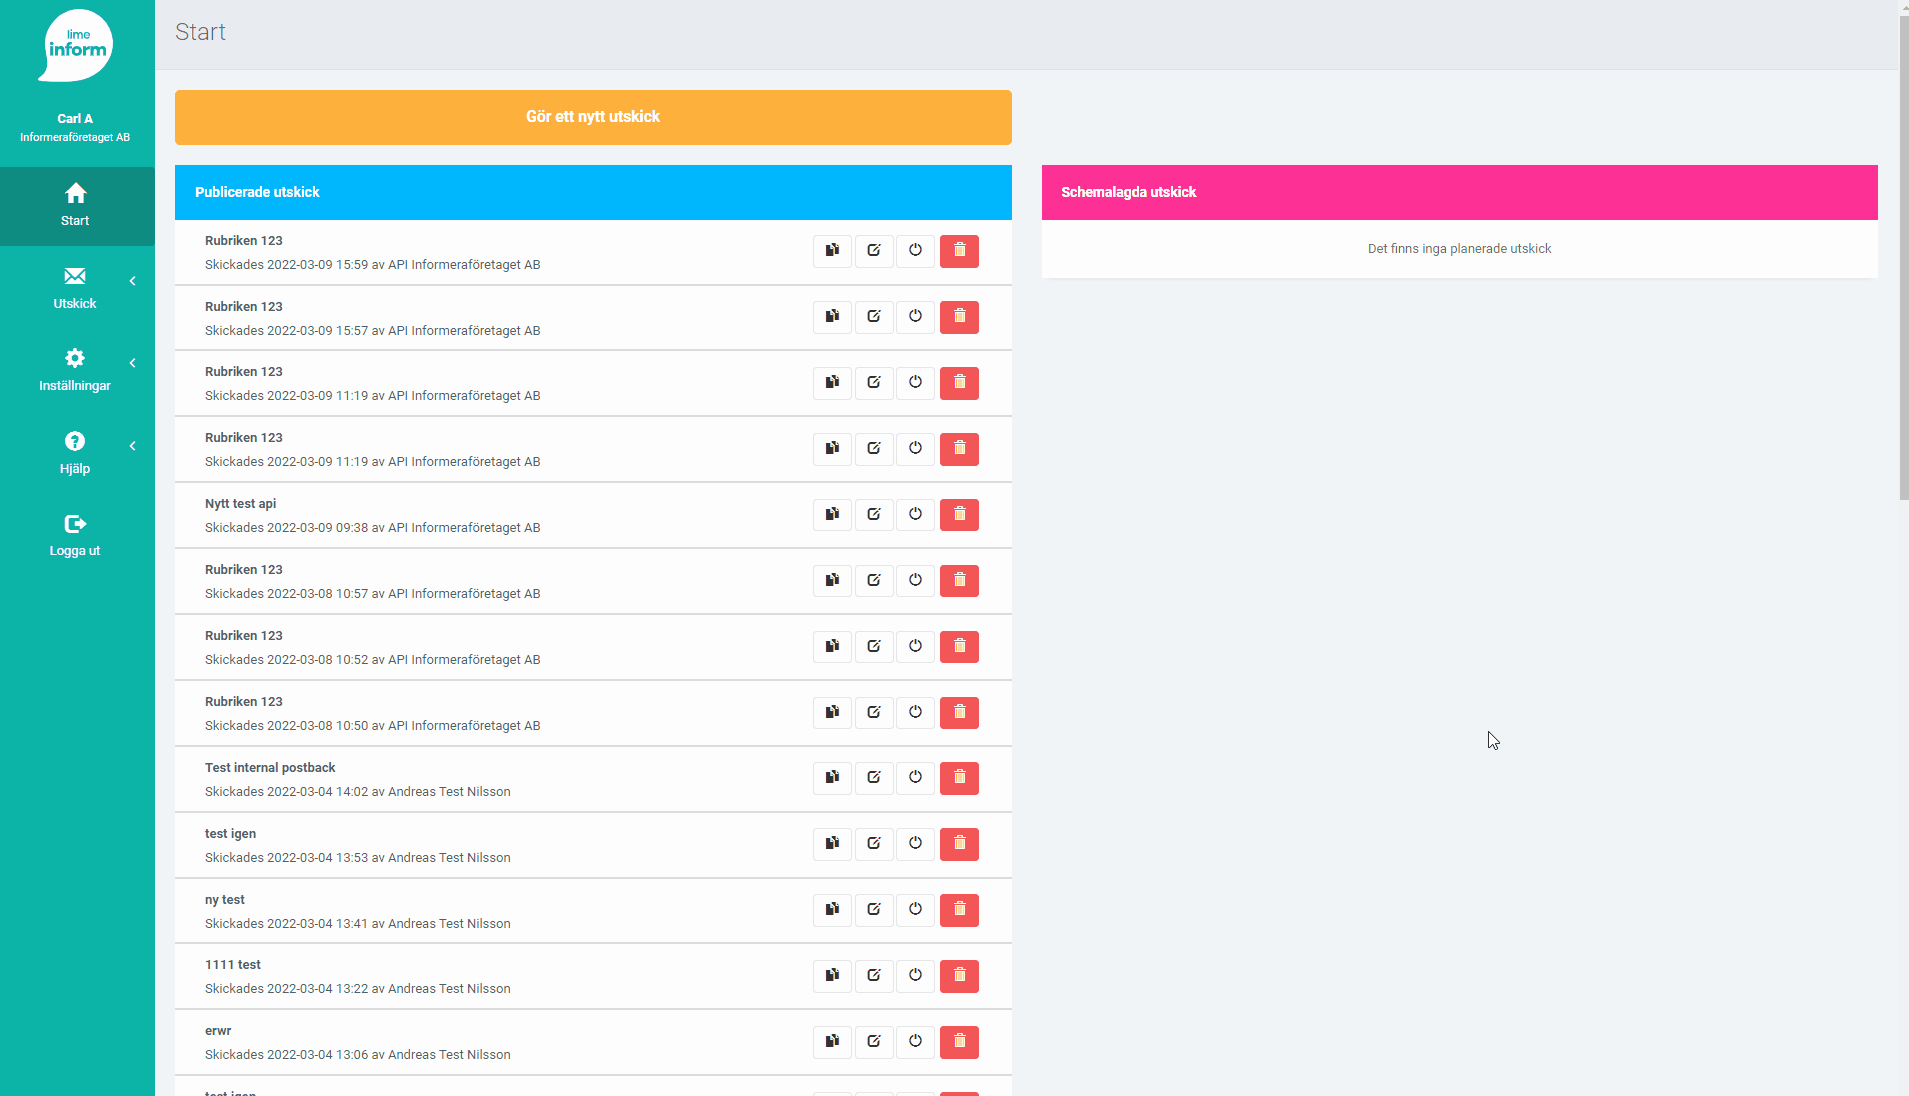Expand the Hjälp submenu chevron
The image size is (1909, 1096).
132,446
